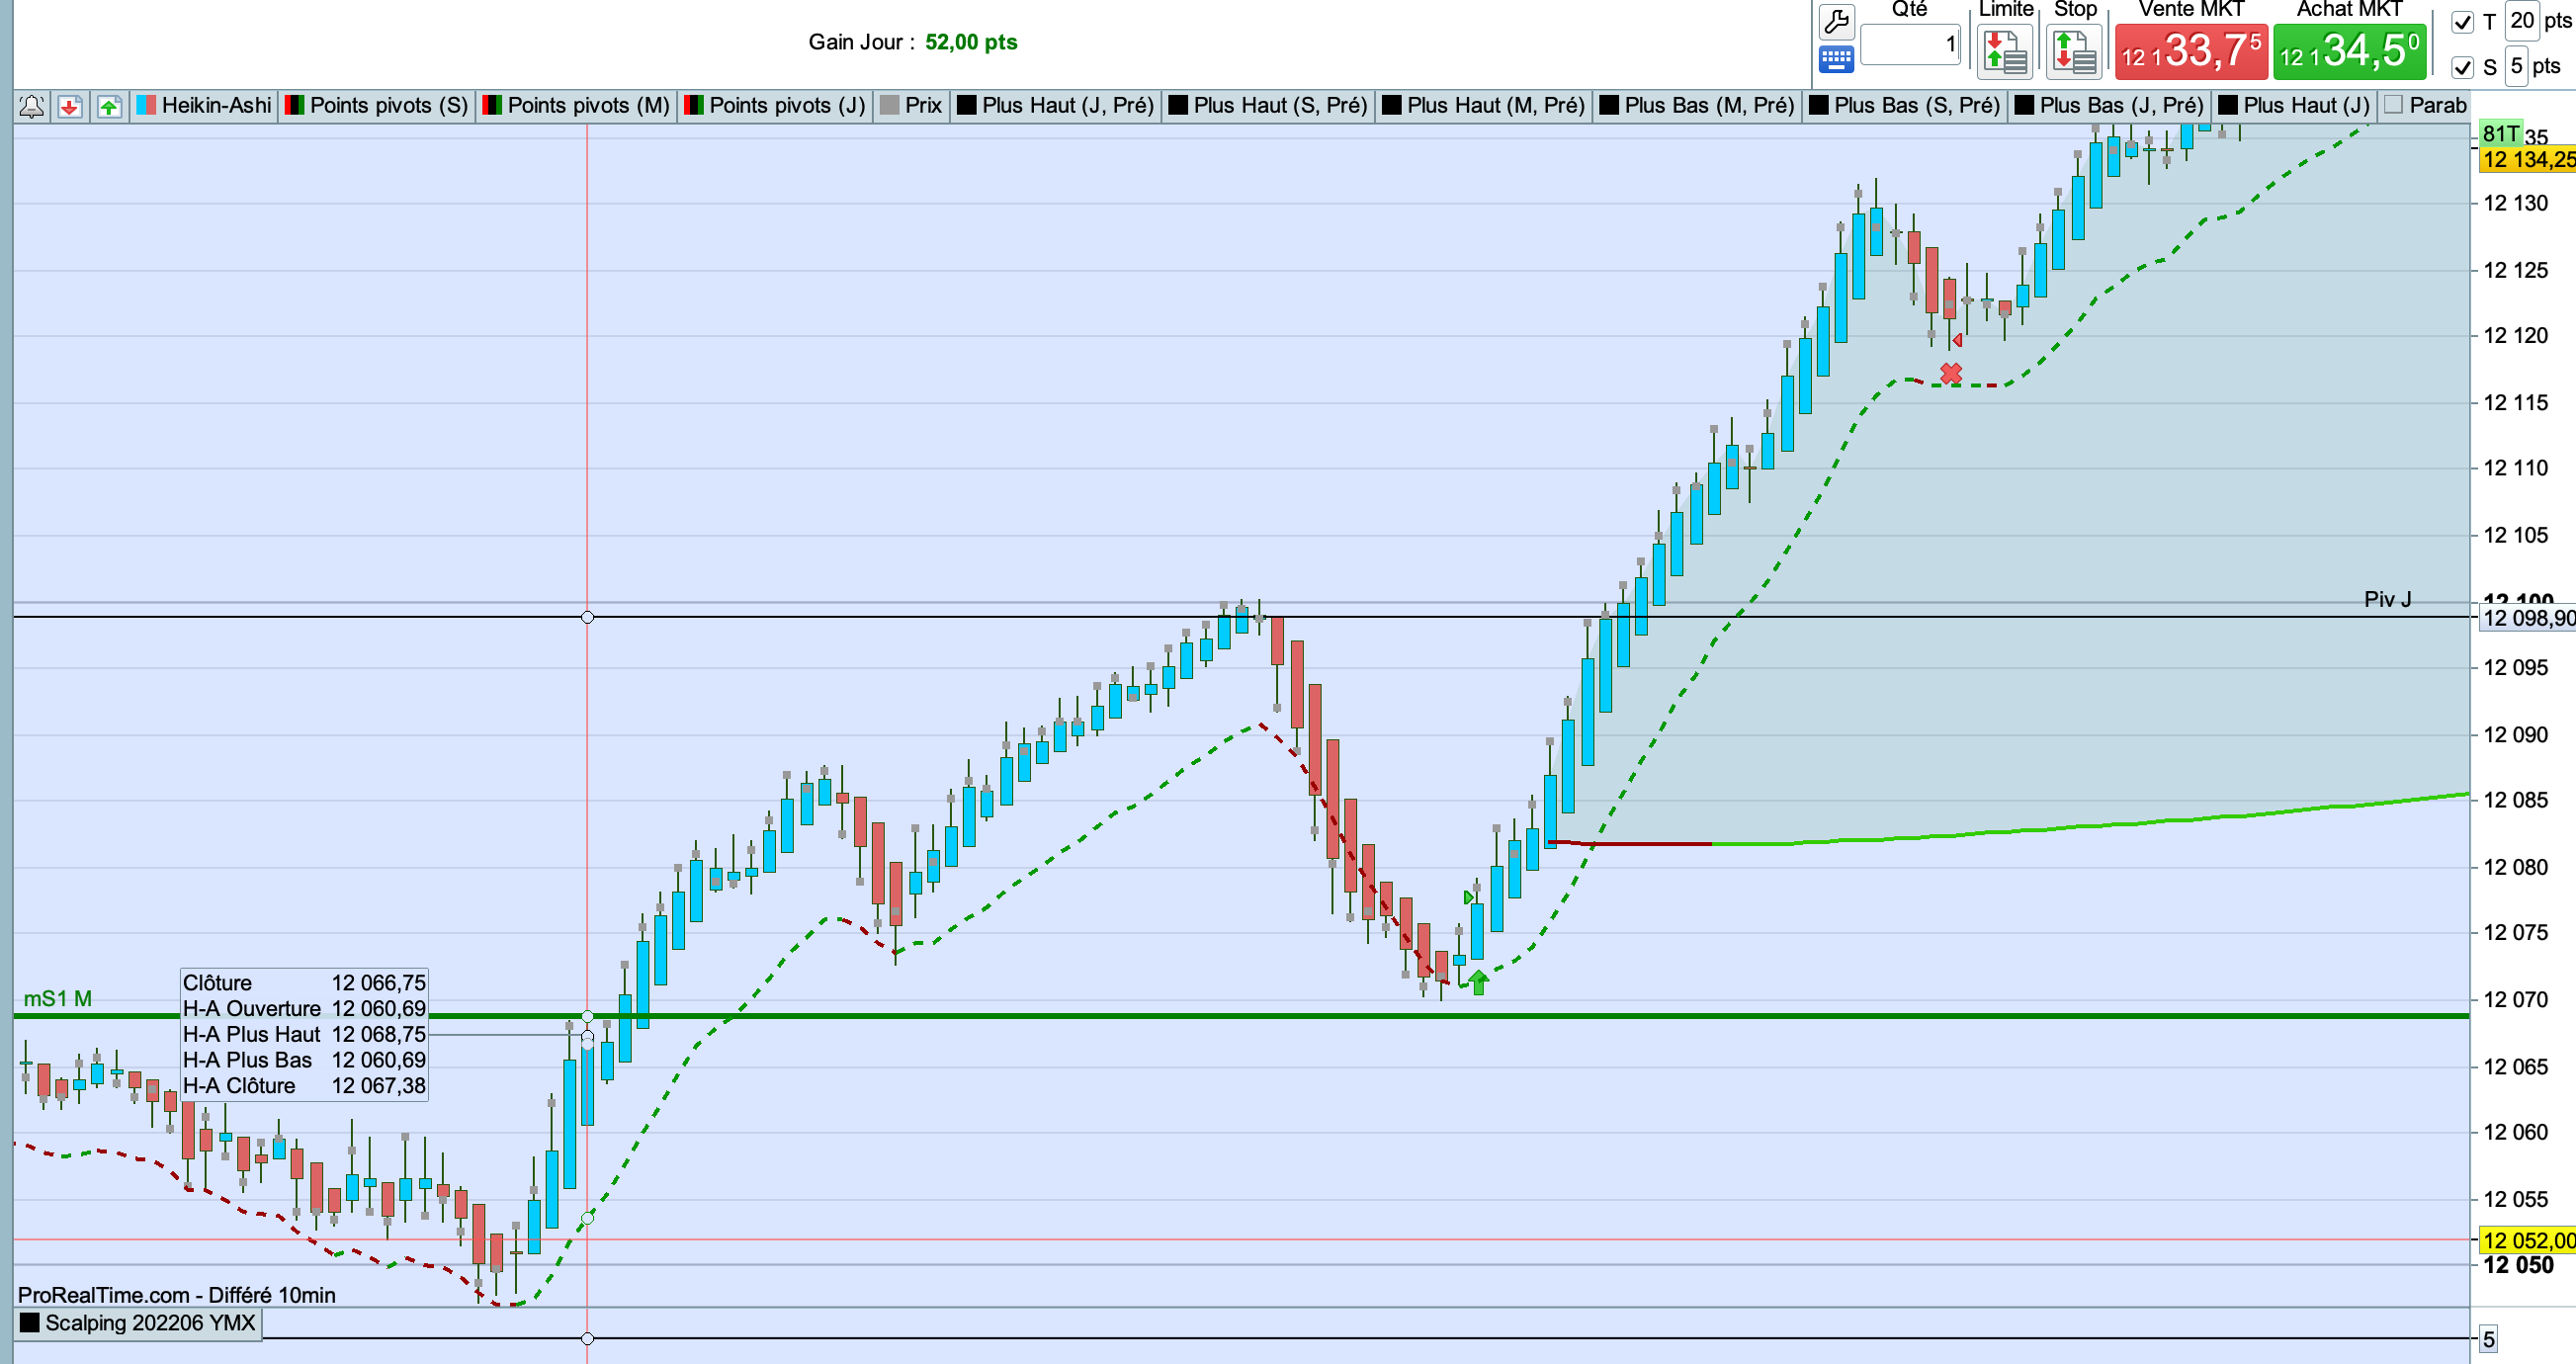Click the Prix indicator color swatch

[x=889, y=105]
